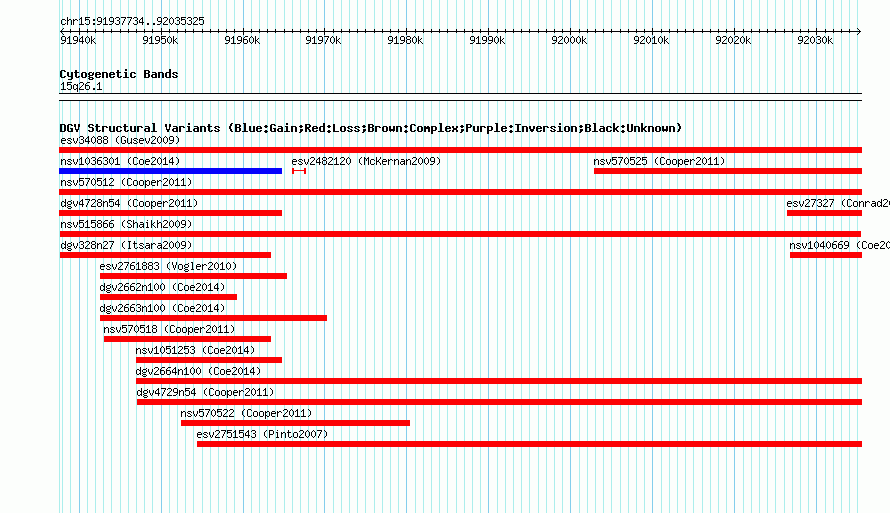Click the dgv328n27 (Itsara2009) label
This screenshot has height=513, width=890.
pyautogui.click(x=126, y=245)
